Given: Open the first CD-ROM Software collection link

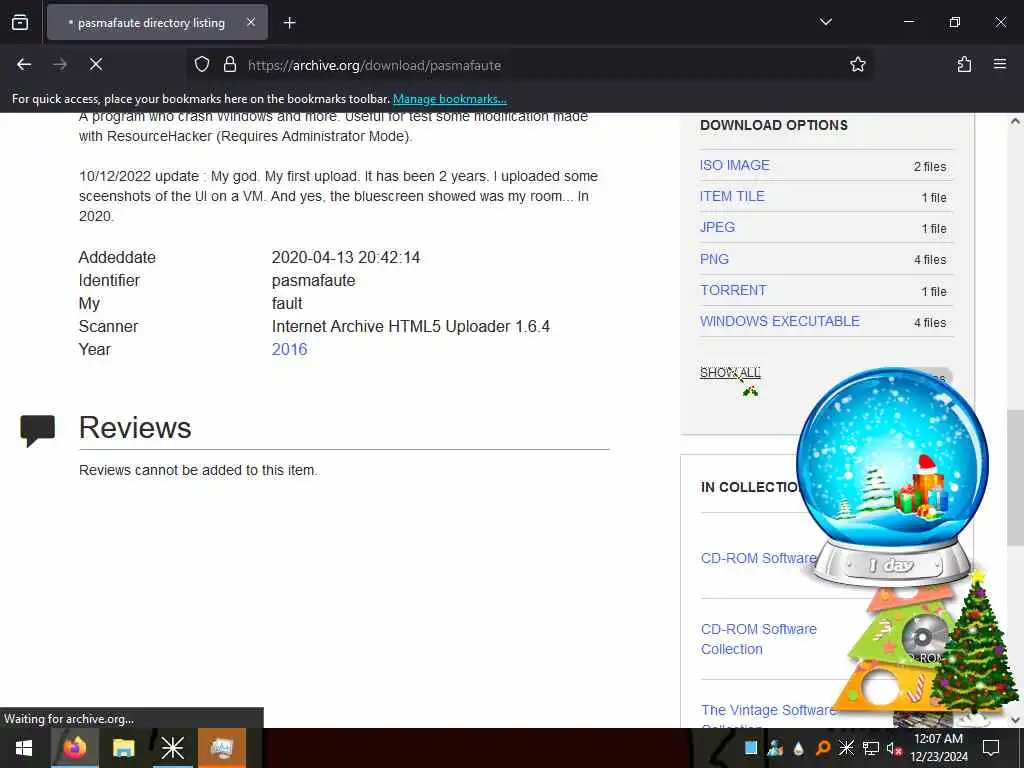Looking at the screenshot, I should pyautogui.click(x=758, y=558).
